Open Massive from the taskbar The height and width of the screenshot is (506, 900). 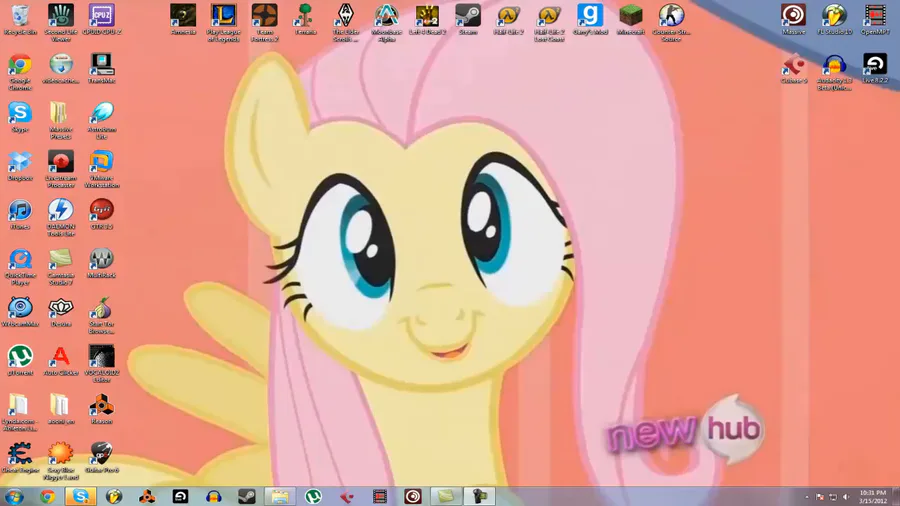[x=413, y=496]
